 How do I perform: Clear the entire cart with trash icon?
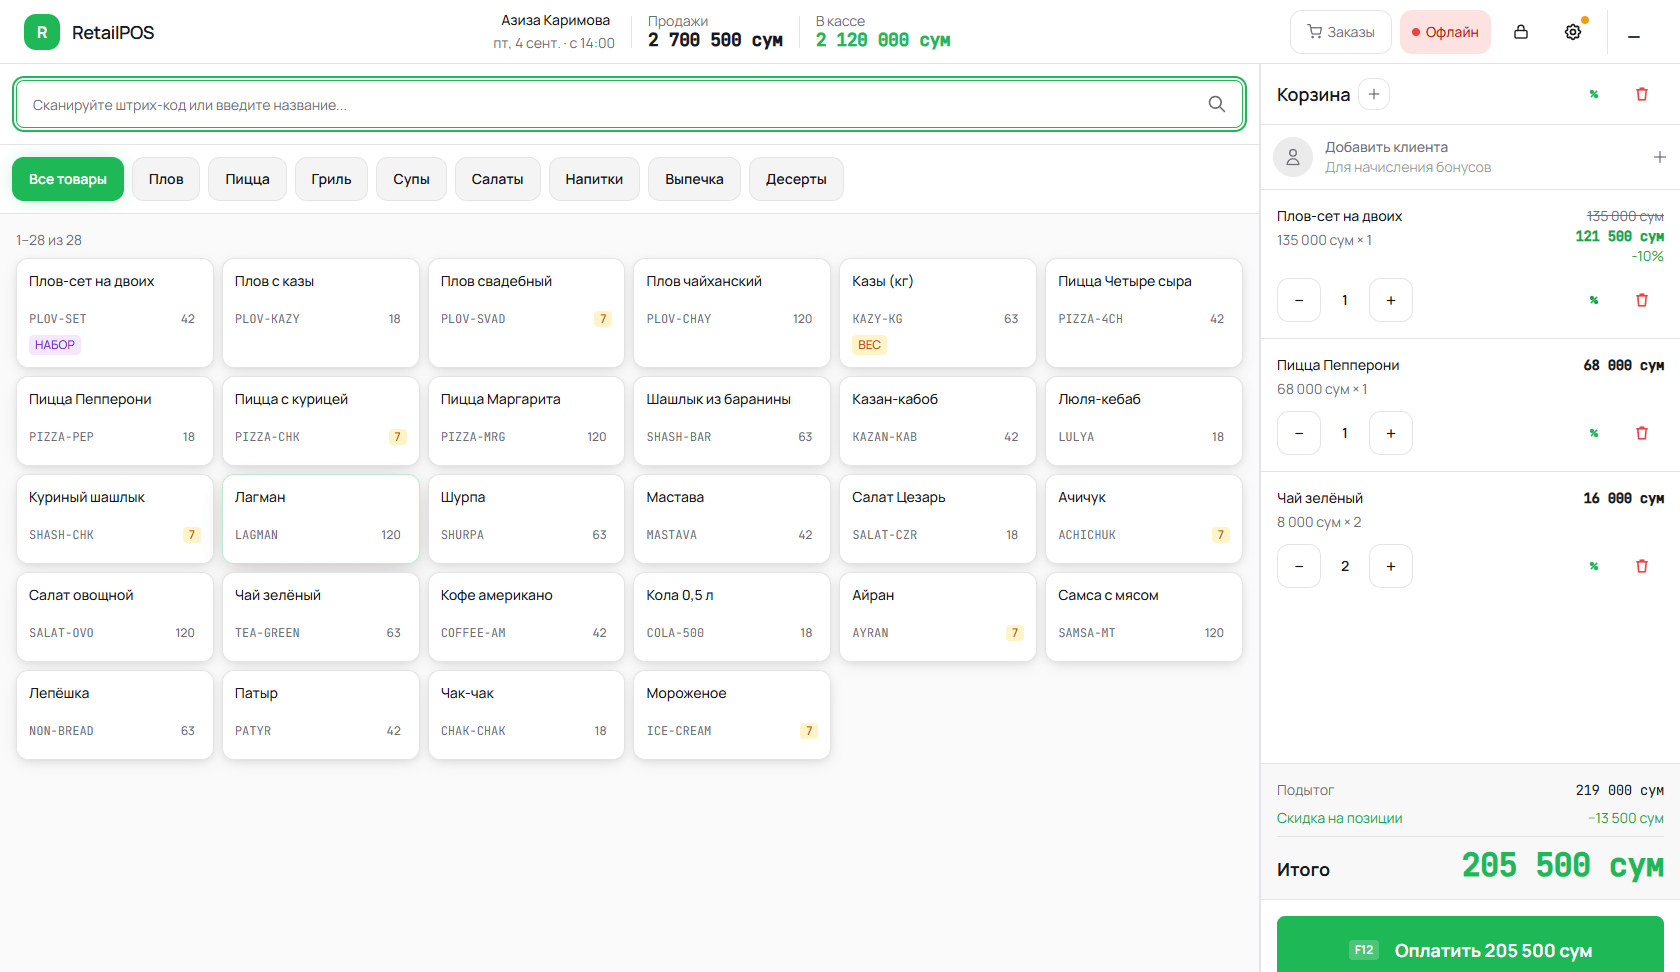click(1642, 94)
